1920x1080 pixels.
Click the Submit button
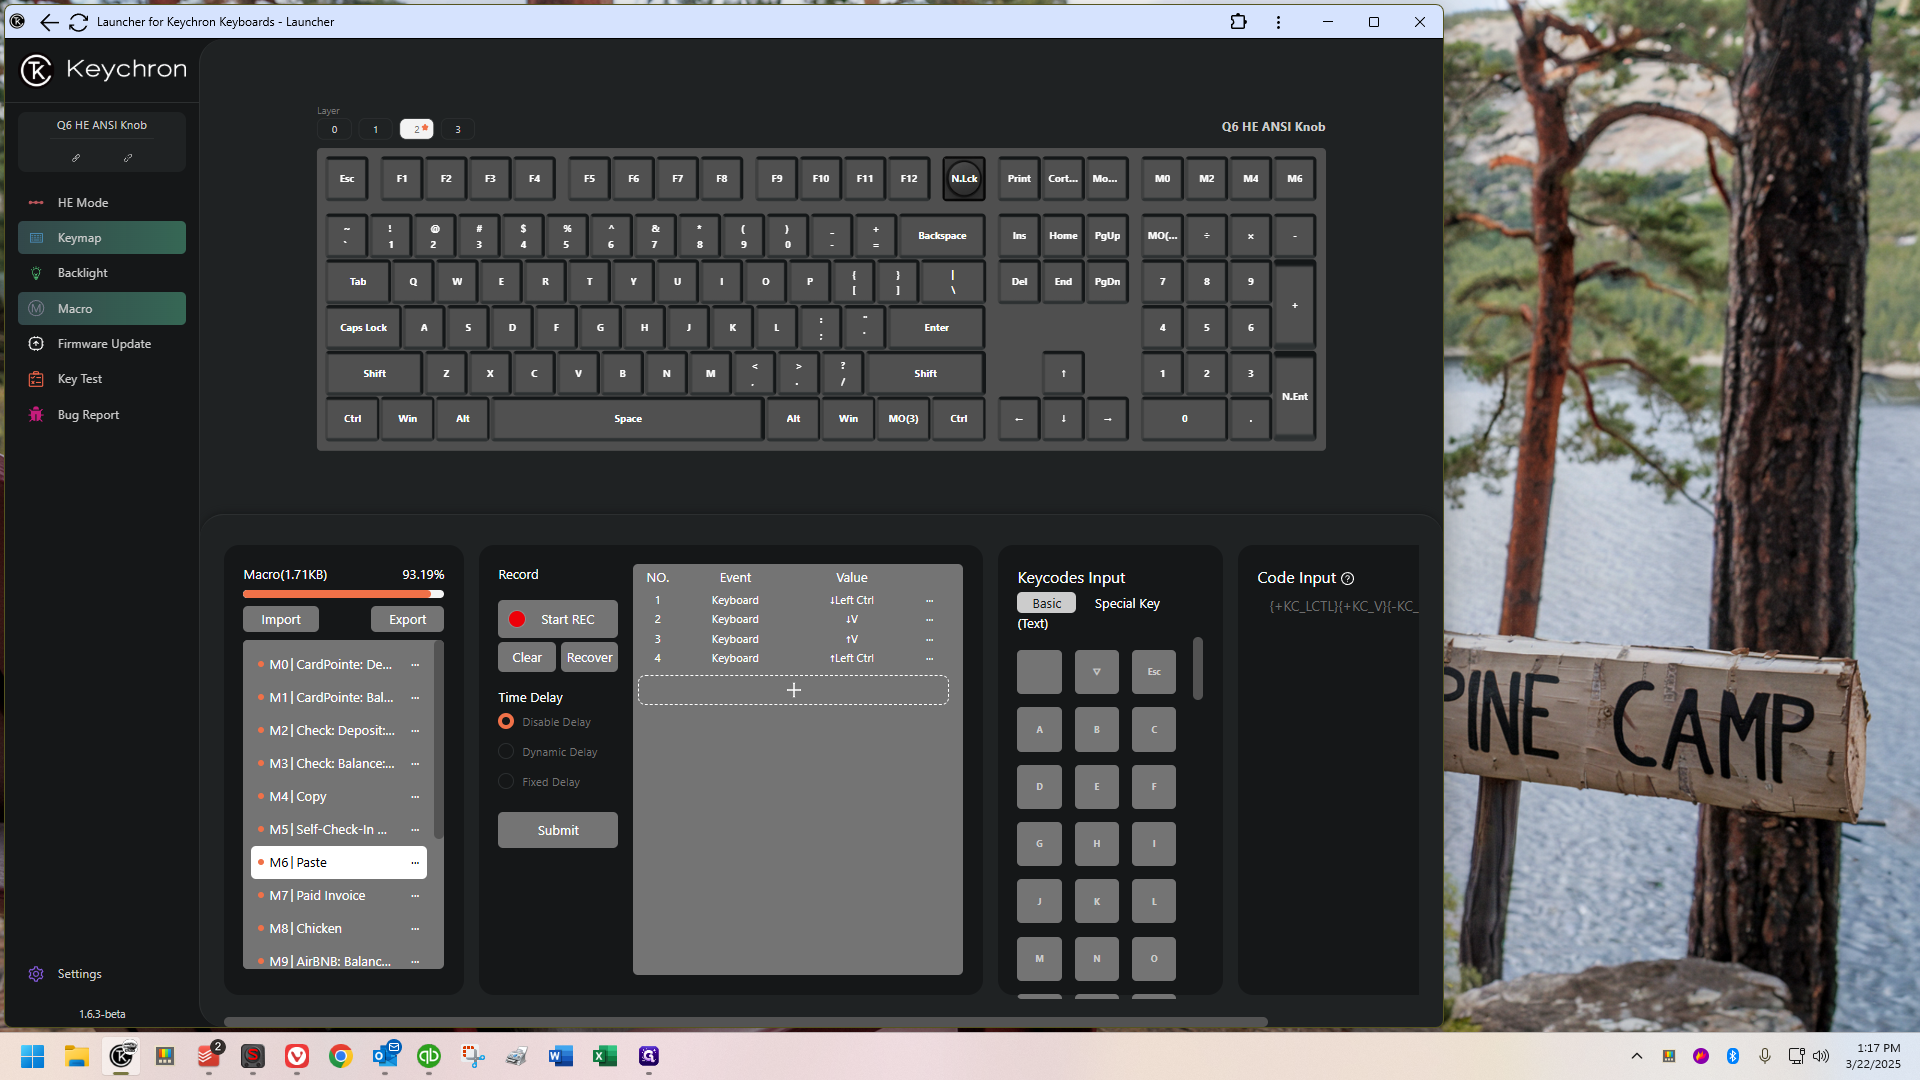pyautogui.click(x=557, y=830)
